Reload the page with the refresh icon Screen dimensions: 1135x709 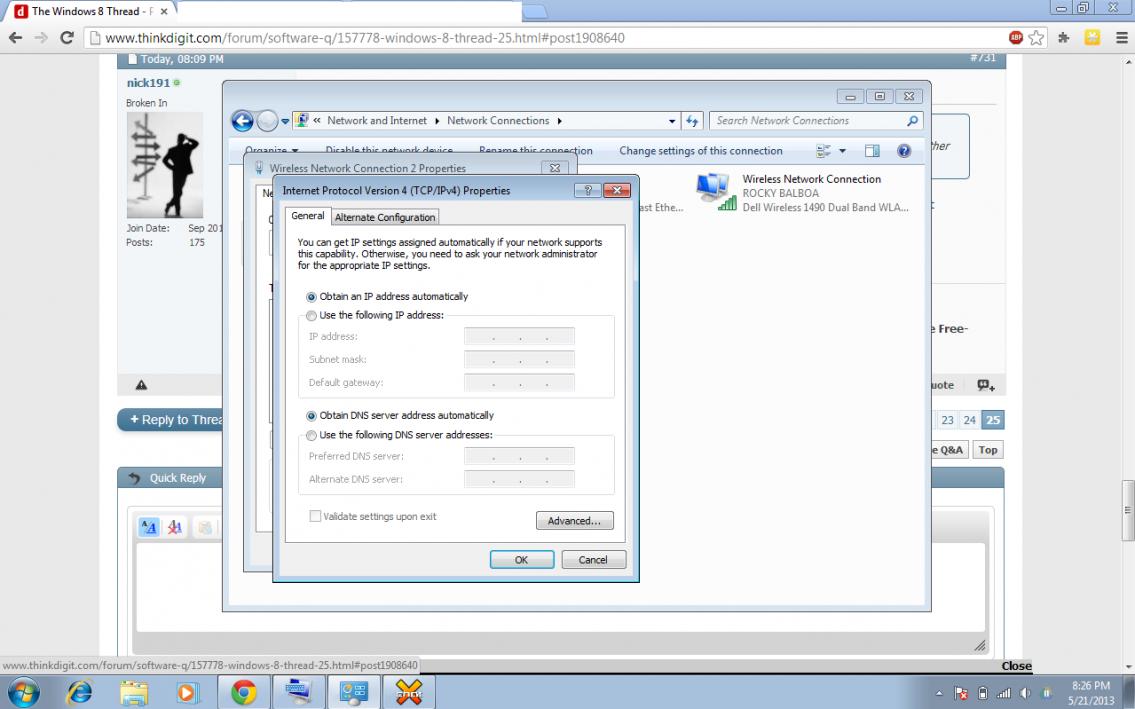67,38
